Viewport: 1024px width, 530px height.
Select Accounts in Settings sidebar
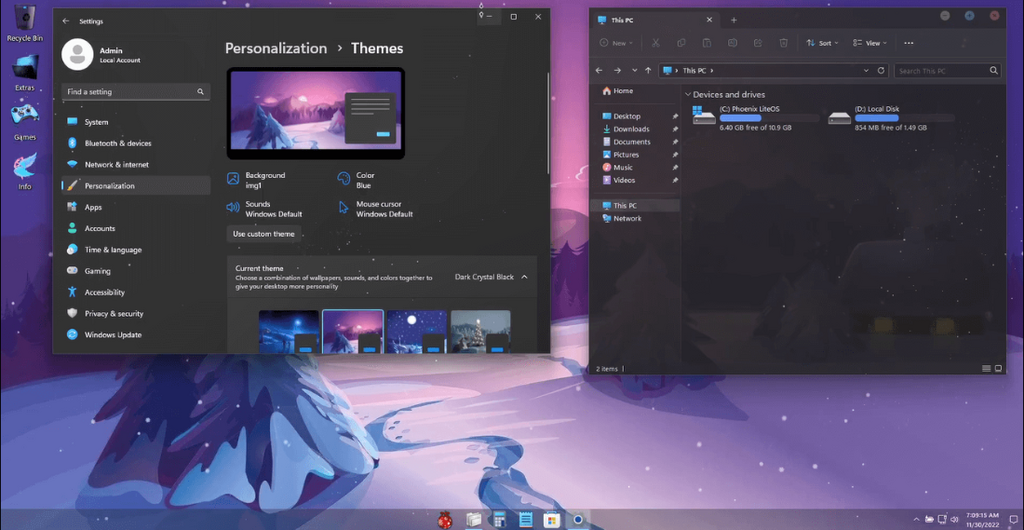tap(136, 228)
